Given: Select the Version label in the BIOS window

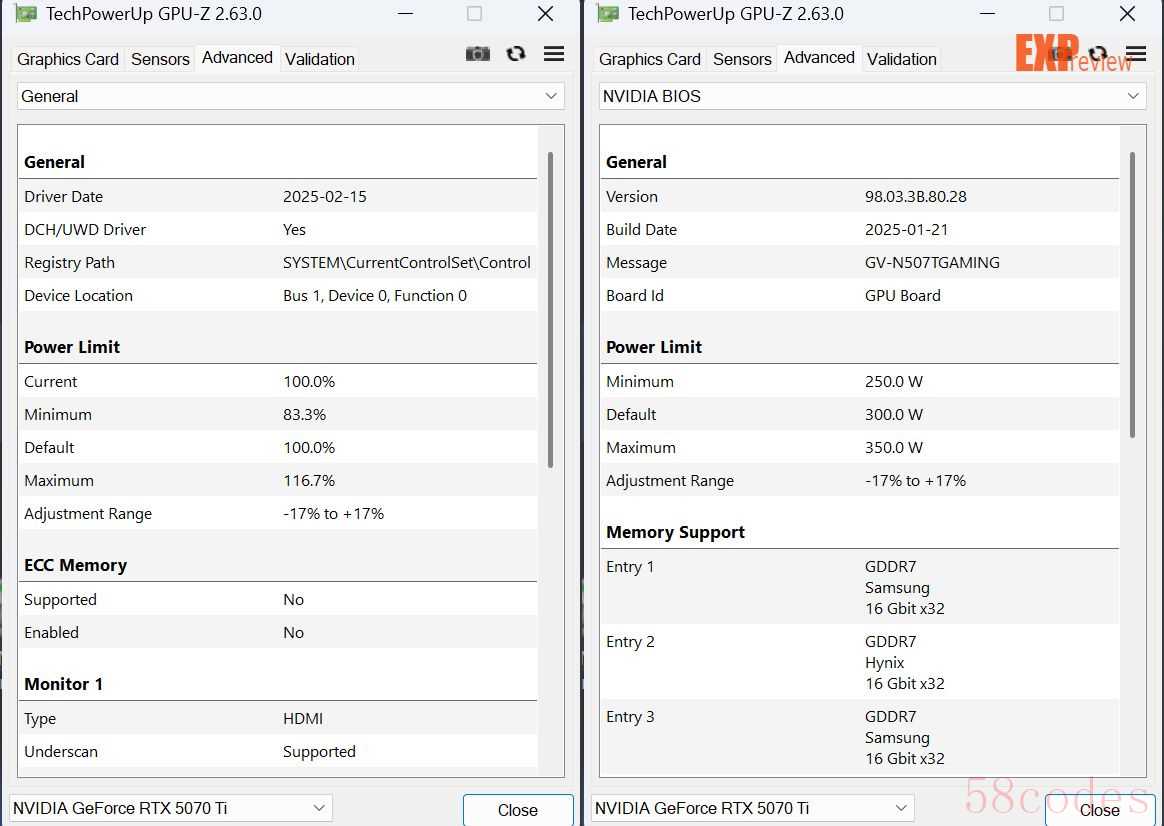Looking at the screenshot, I should 632,197.
